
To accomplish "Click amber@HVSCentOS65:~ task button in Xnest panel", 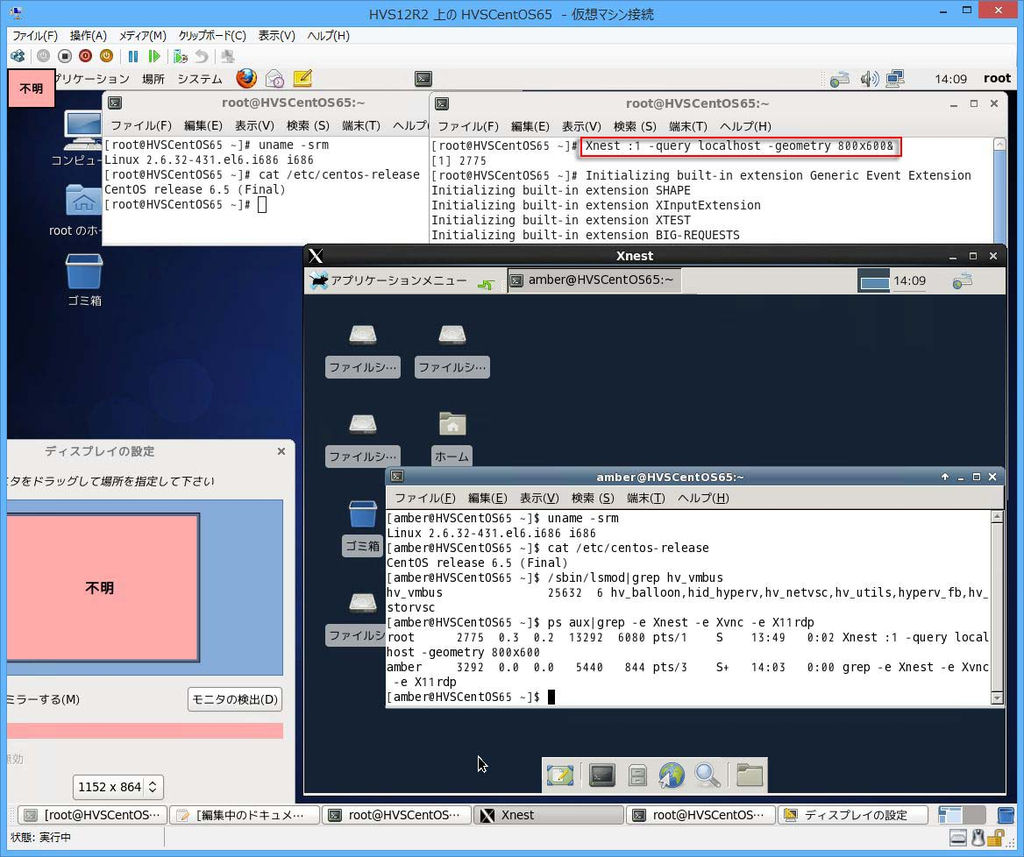I will [x=594, y=280].
